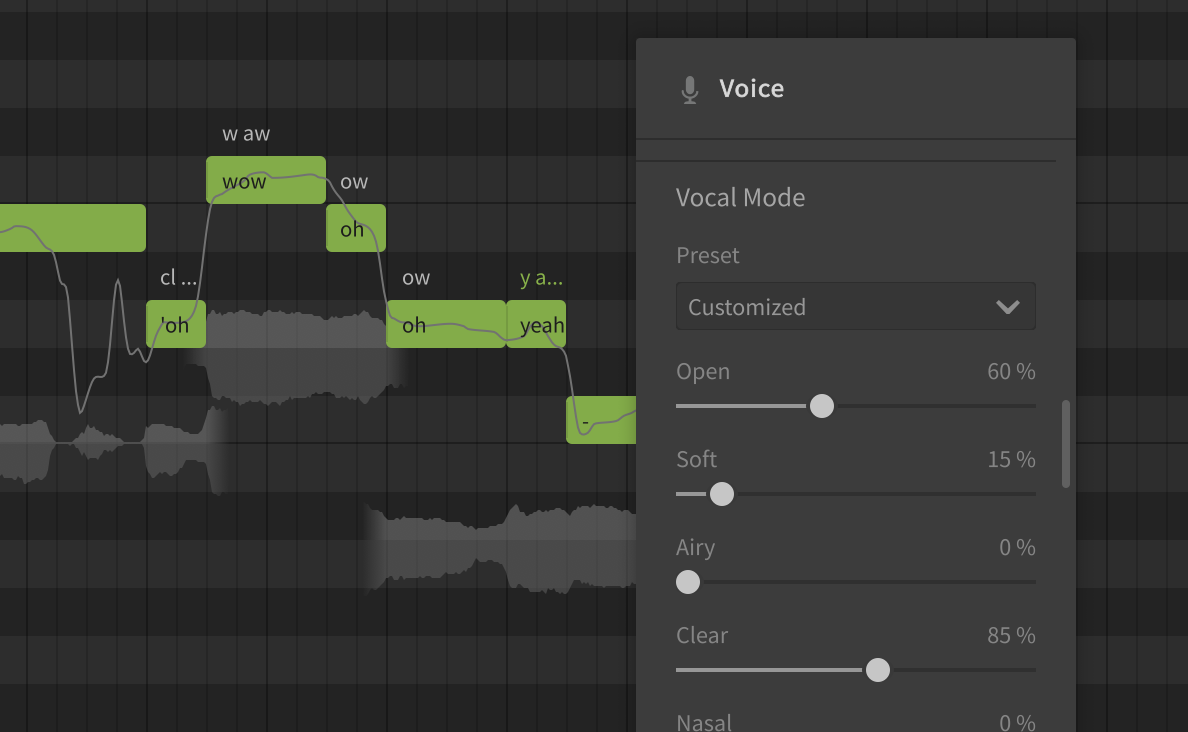The height and width of the screenshot is (732, 1188).
Task: Click the Nasal 0 % value
Action: coord(1017,722)
